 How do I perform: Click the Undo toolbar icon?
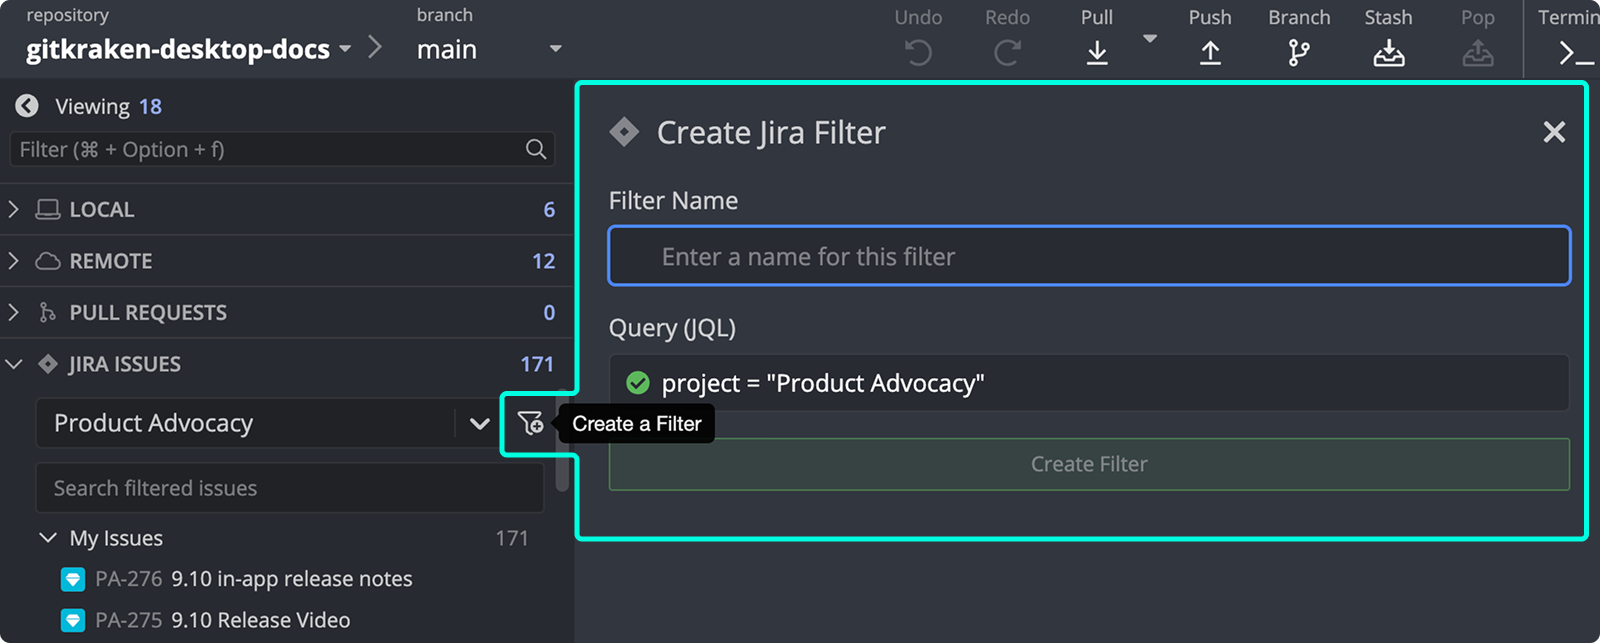[x=918, y=52]
